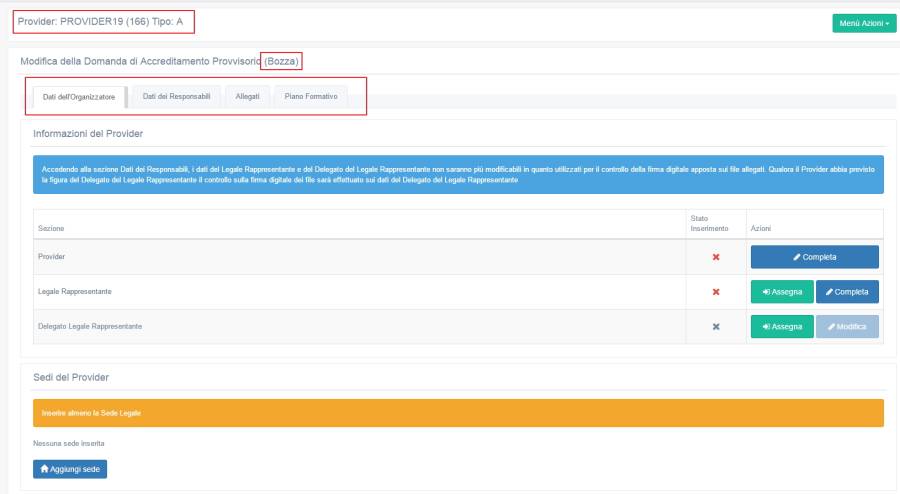This screenshot has height=494, width=900.
Task: Click Modifica for Delegato Legale Rappresentante
Action: [x=847, y=327]
